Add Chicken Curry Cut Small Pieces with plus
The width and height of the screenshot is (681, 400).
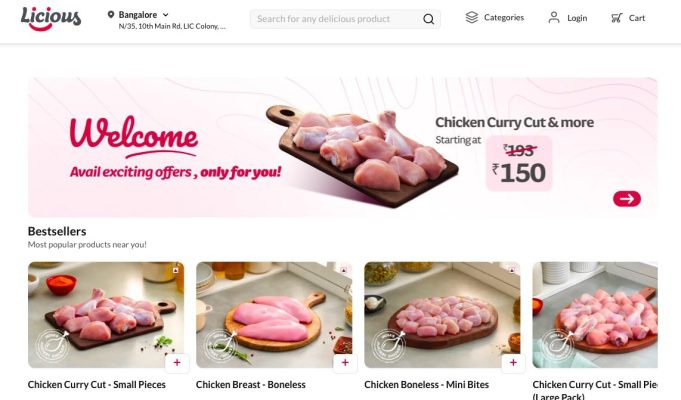tap(177, 363)
